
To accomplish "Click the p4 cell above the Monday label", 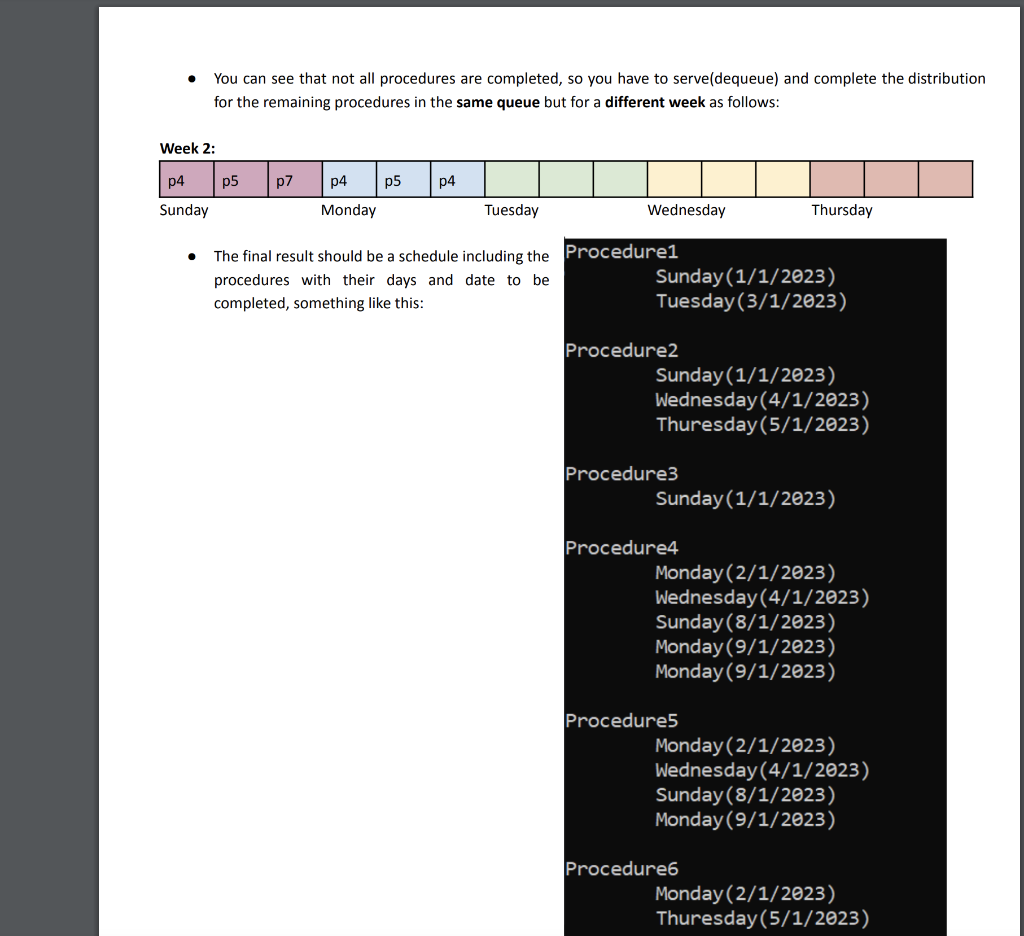I will pos(348,178).
